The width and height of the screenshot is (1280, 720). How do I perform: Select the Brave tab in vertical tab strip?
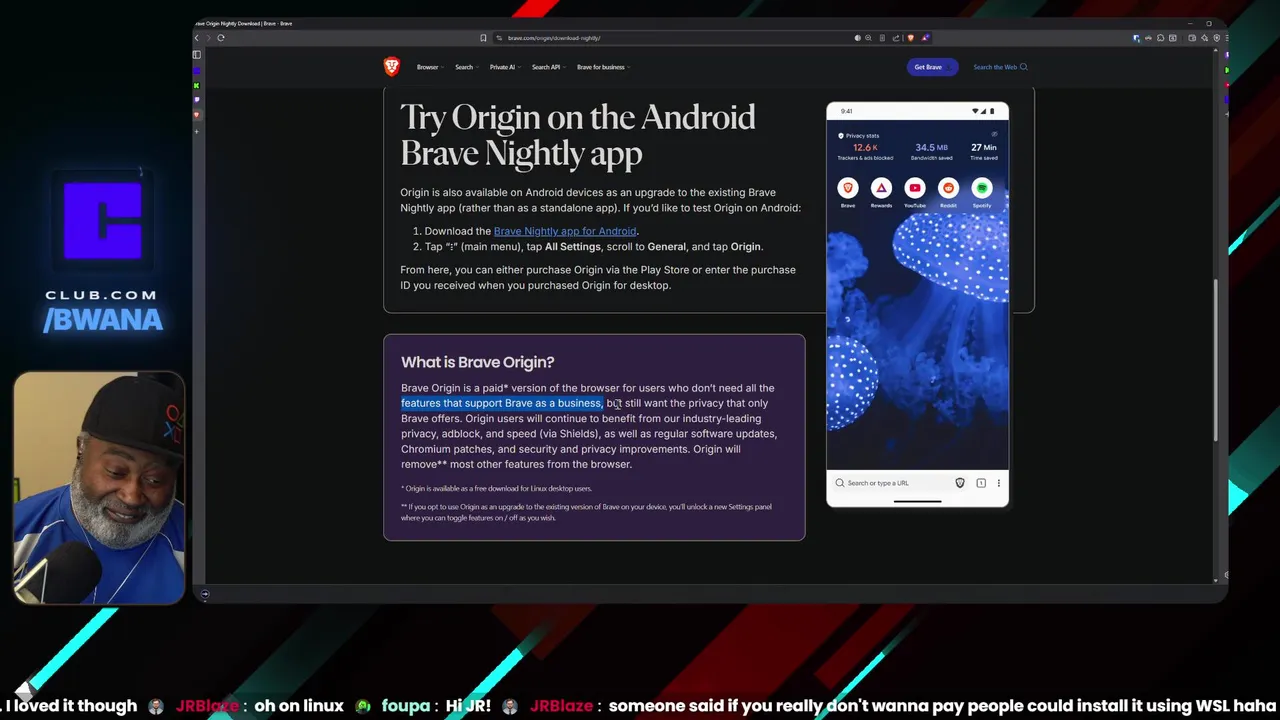197,115
